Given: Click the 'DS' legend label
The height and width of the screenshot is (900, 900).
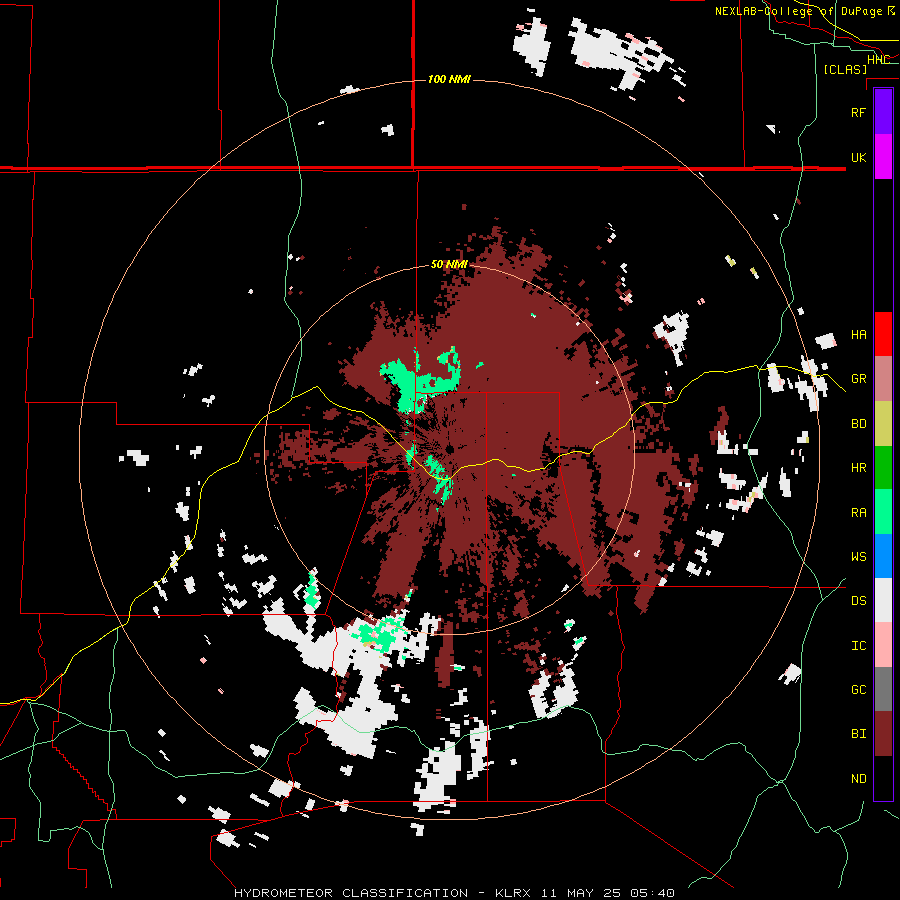Looking at the screenshot, I should coord(858,600).
